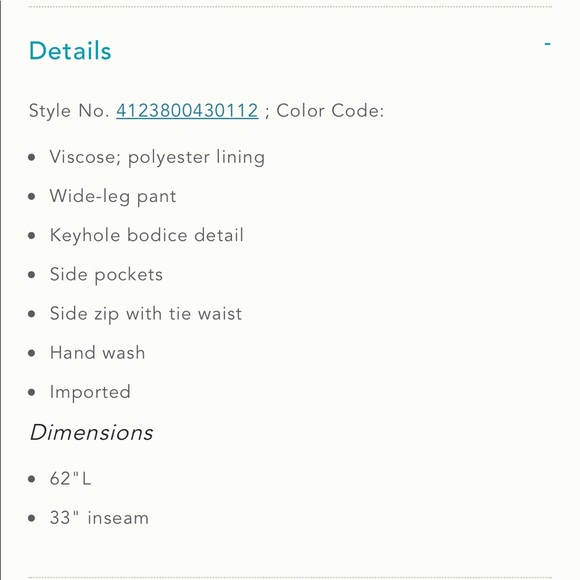This screenshot has height=580, width=580.
Task: Click bullet point beside "Imported"
Action: point(32,392)
